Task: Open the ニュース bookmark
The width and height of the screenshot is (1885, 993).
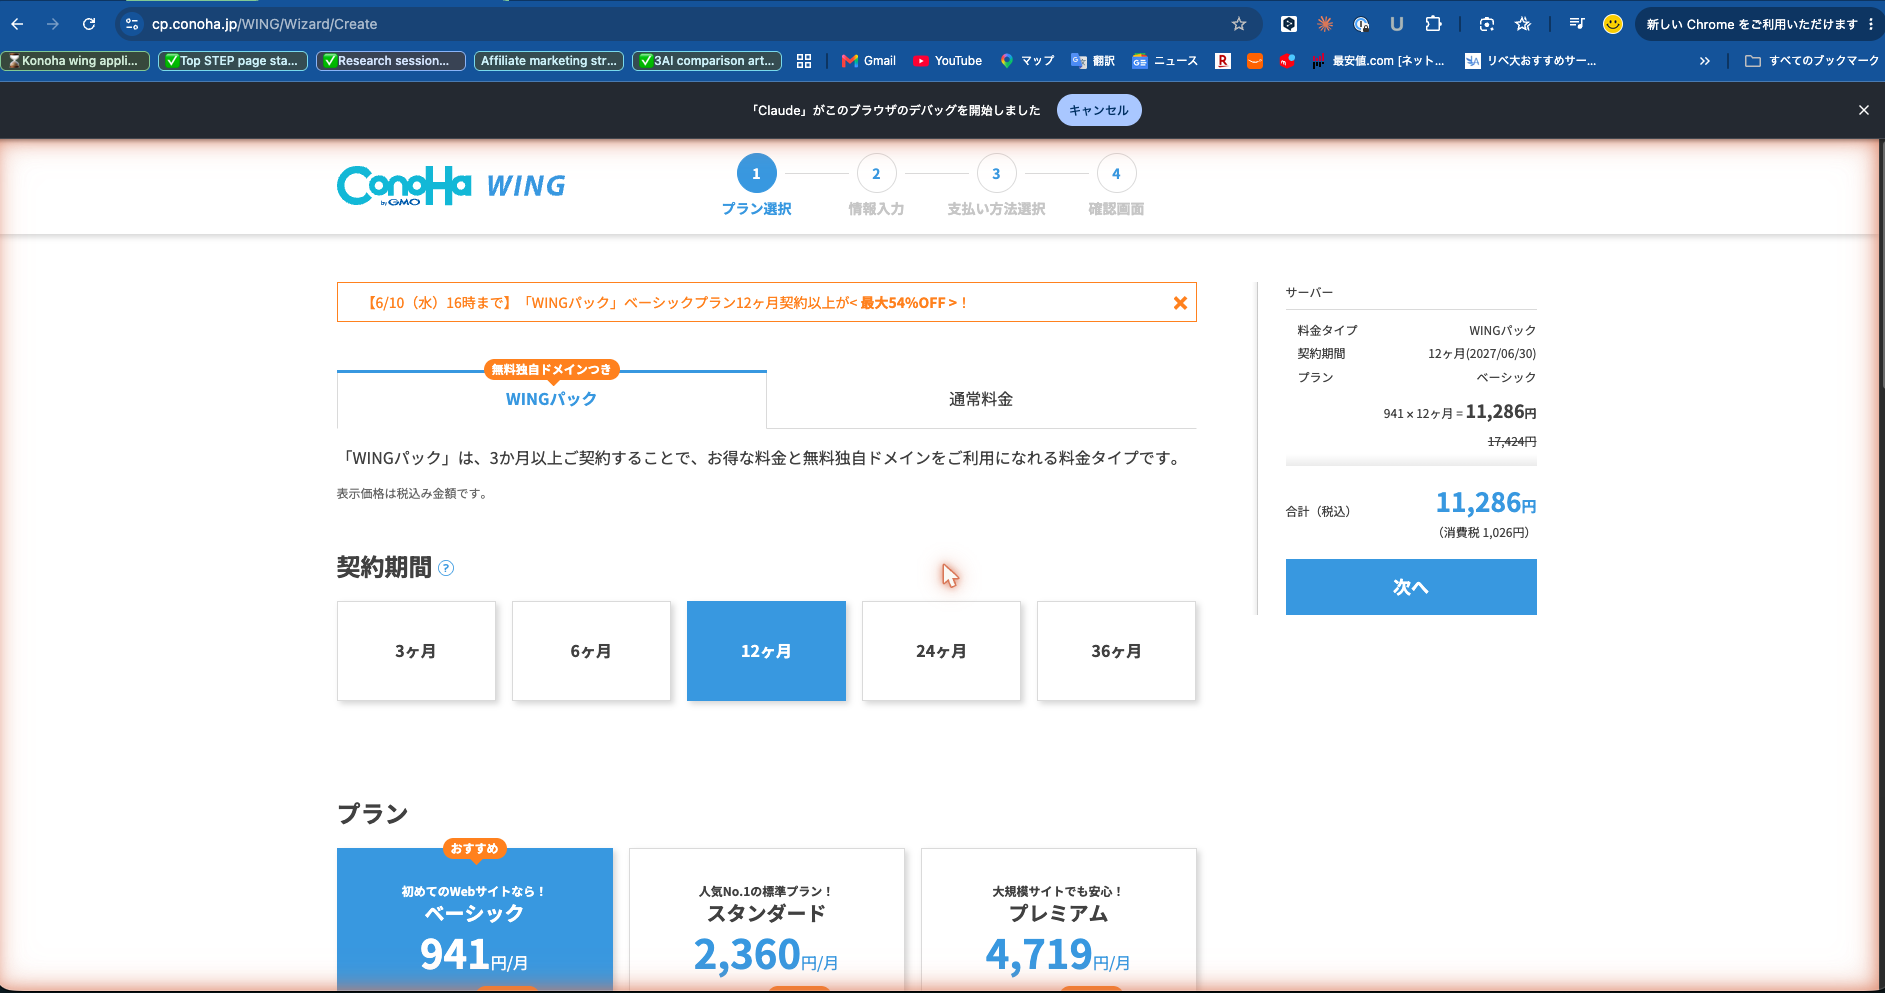Action: point(1165,61)
